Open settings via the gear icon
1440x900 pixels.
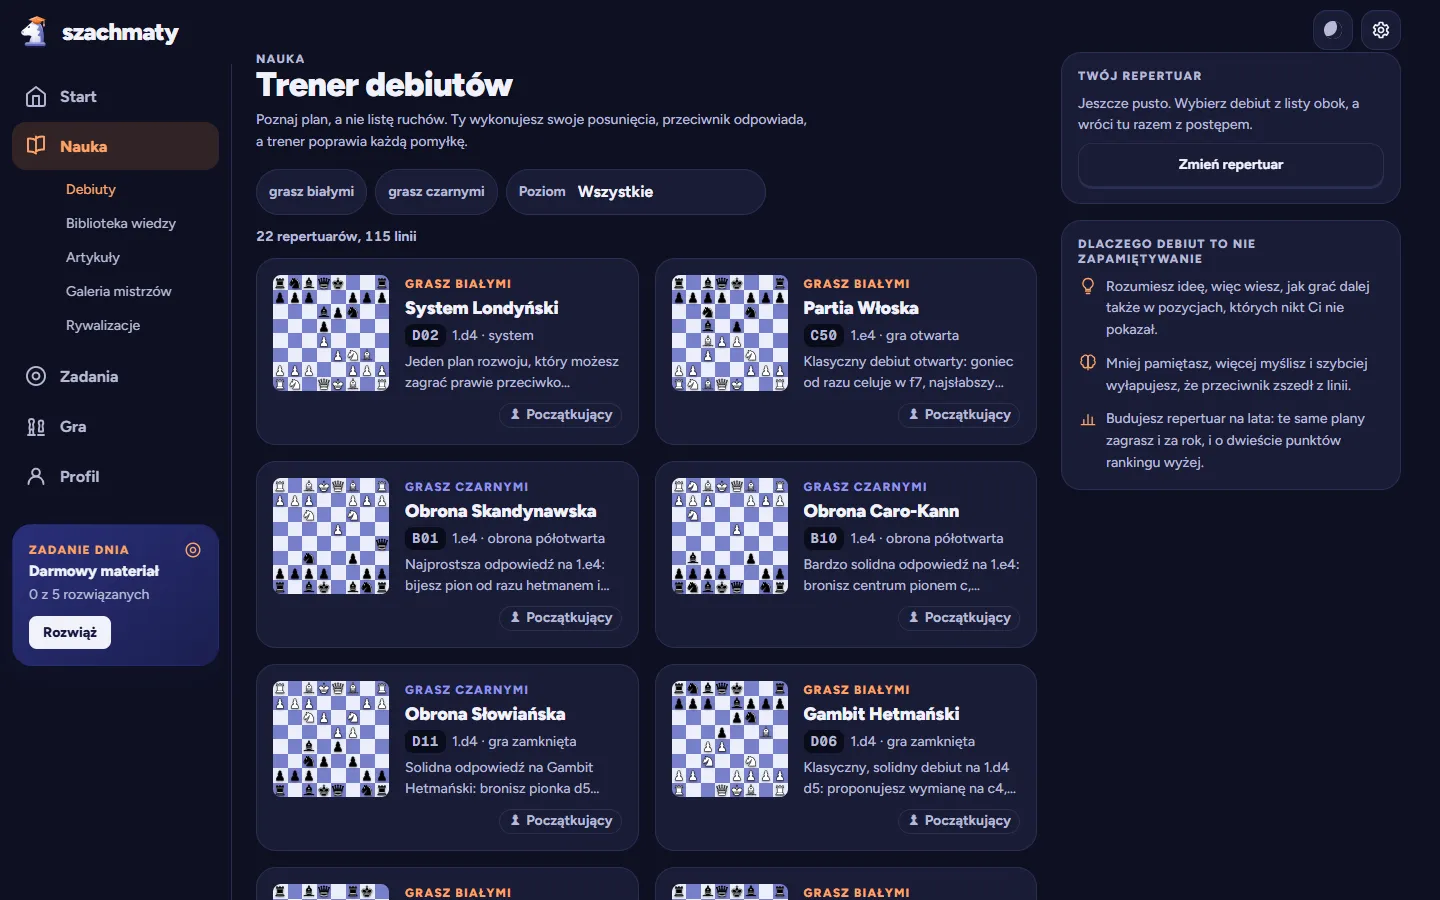[x=1381, y=30]
